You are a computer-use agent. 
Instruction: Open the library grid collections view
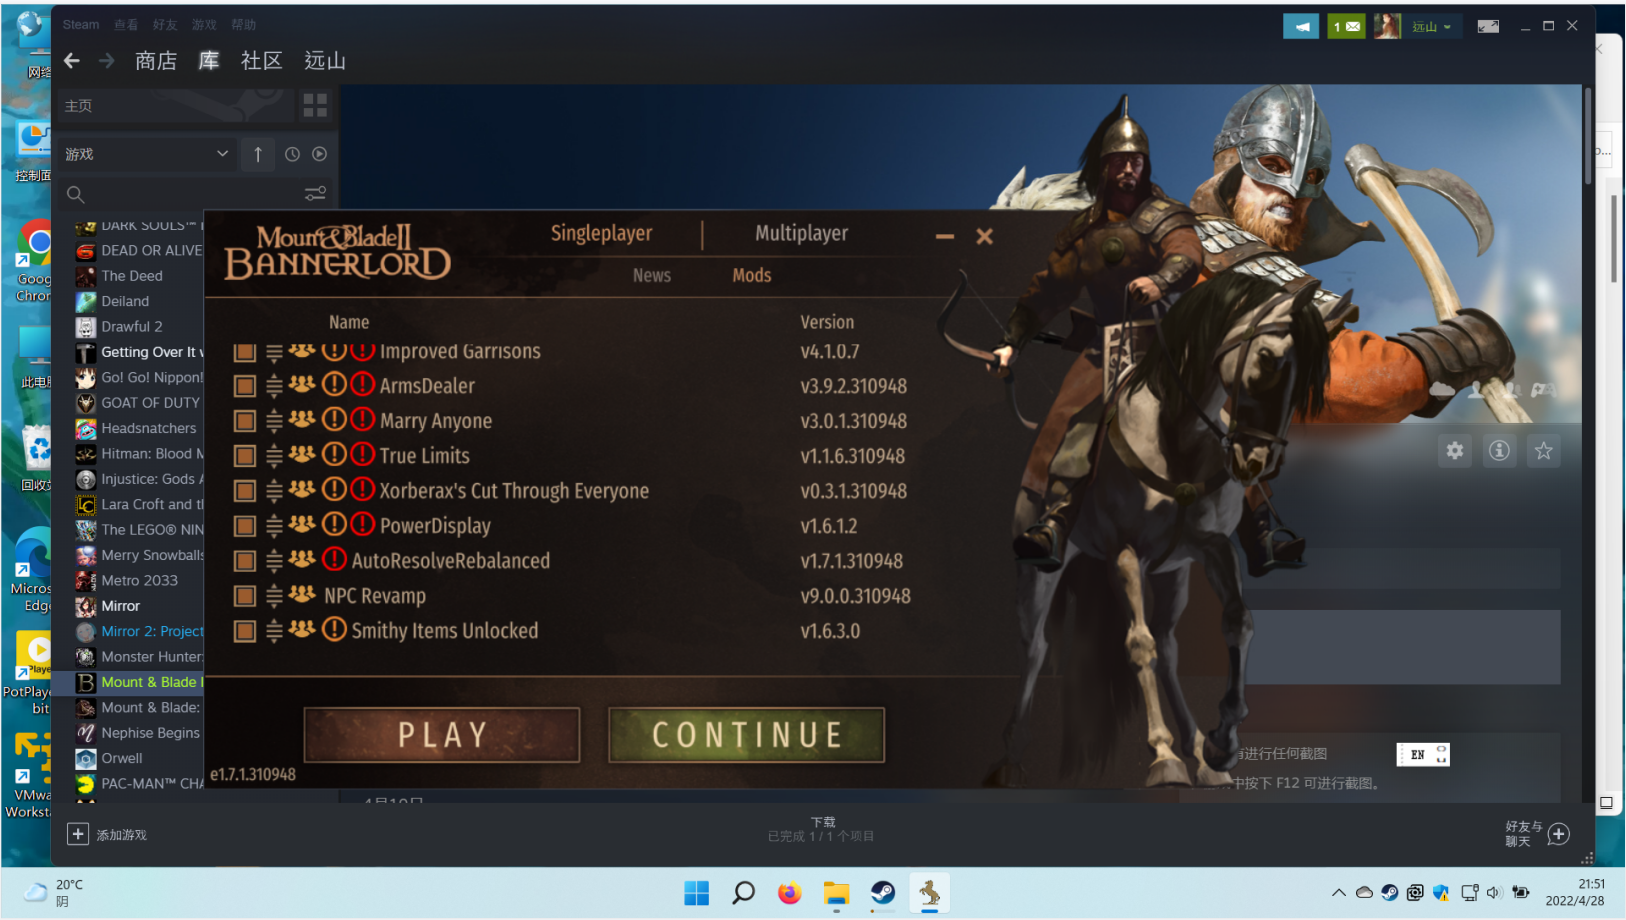tap(315, 105)
